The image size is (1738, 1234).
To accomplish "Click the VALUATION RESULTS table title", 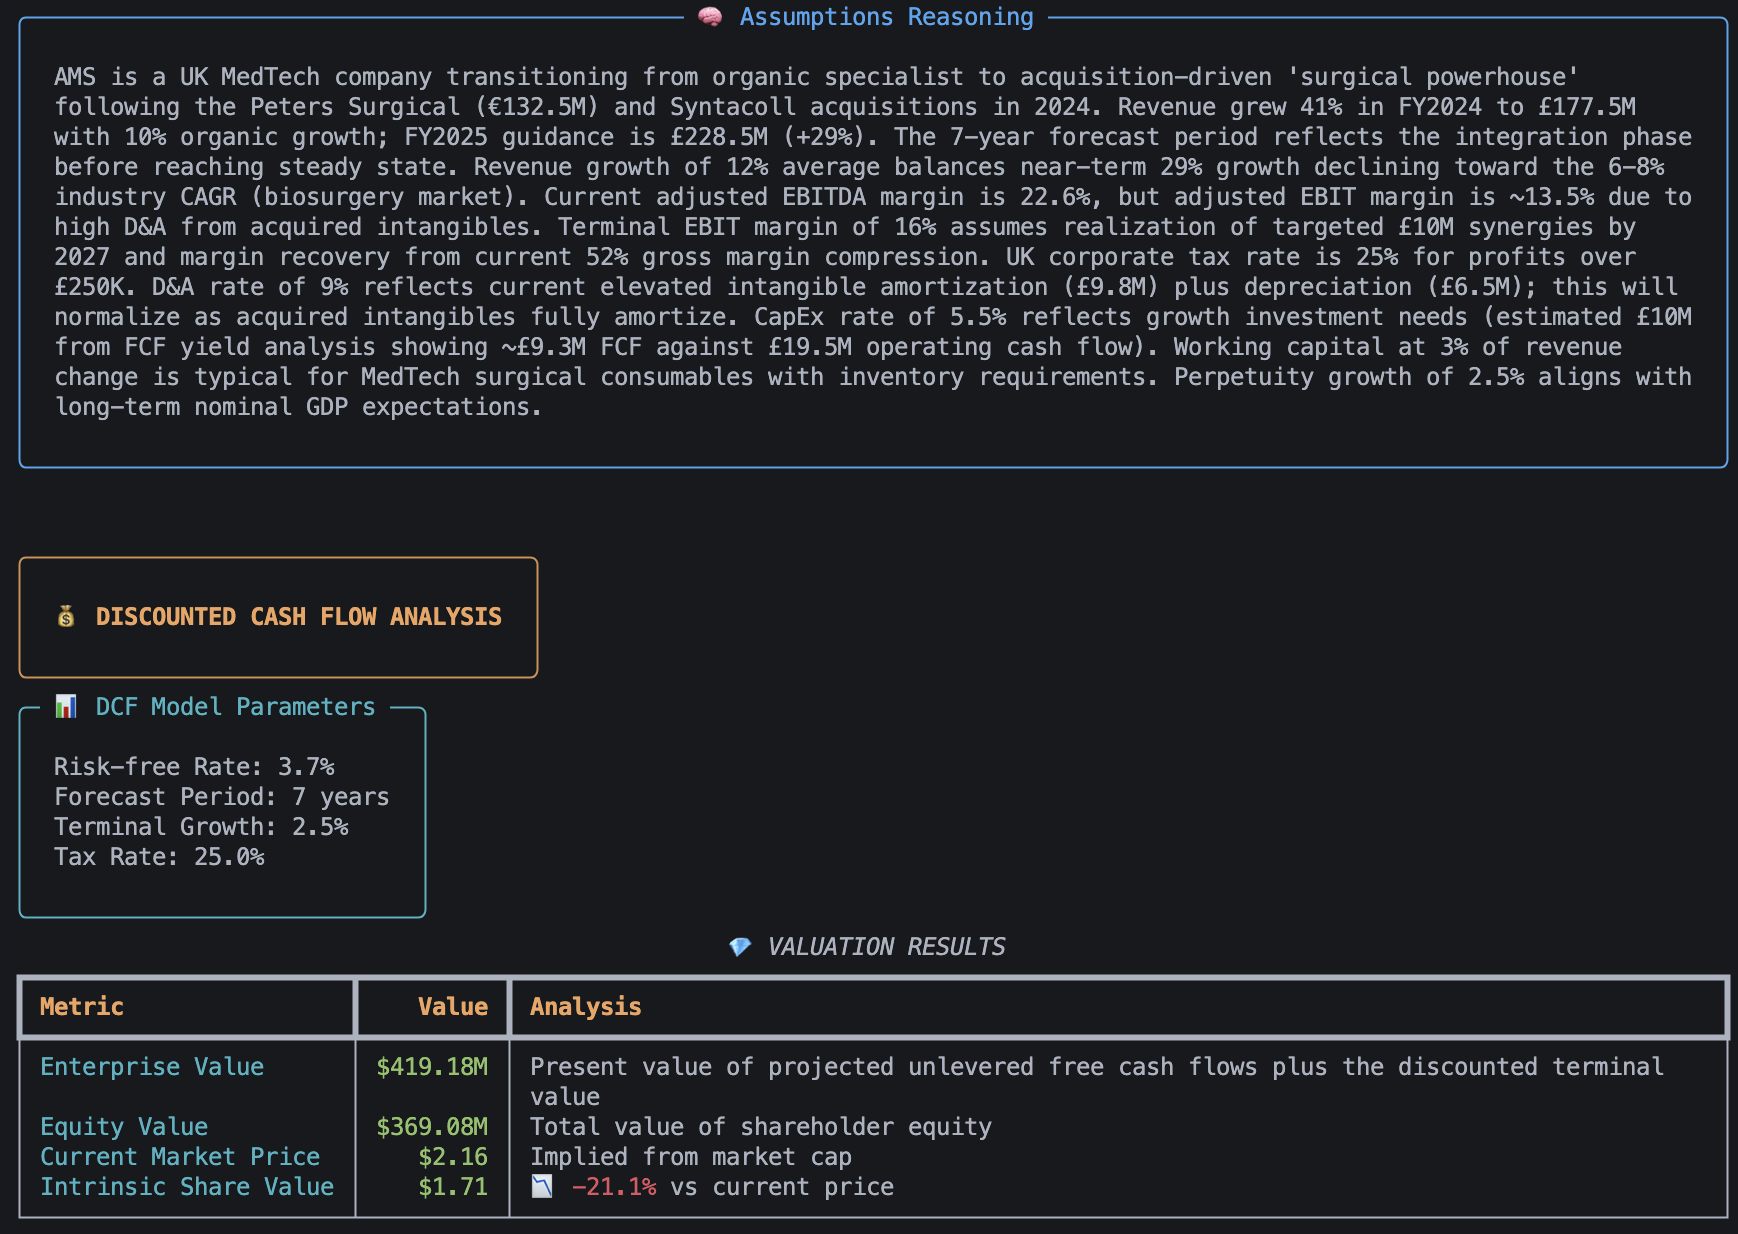I will coord(886,947).
